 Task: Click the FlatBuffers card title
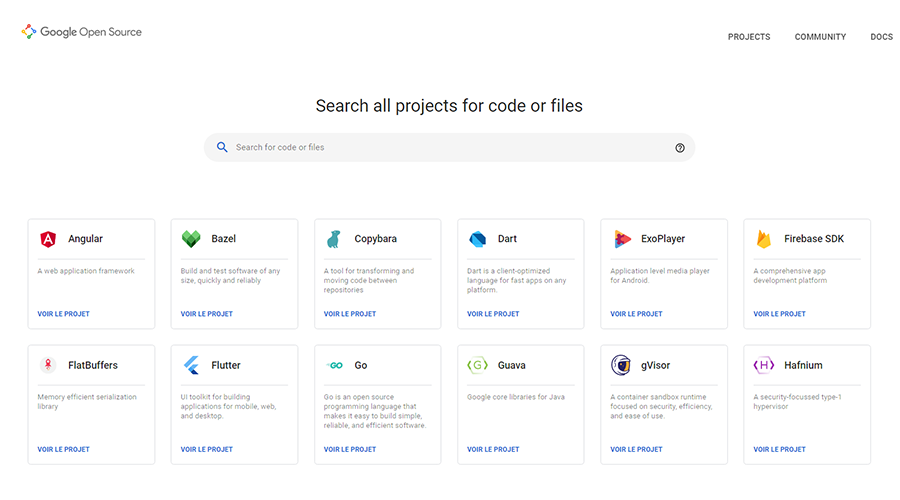[93, 365]
